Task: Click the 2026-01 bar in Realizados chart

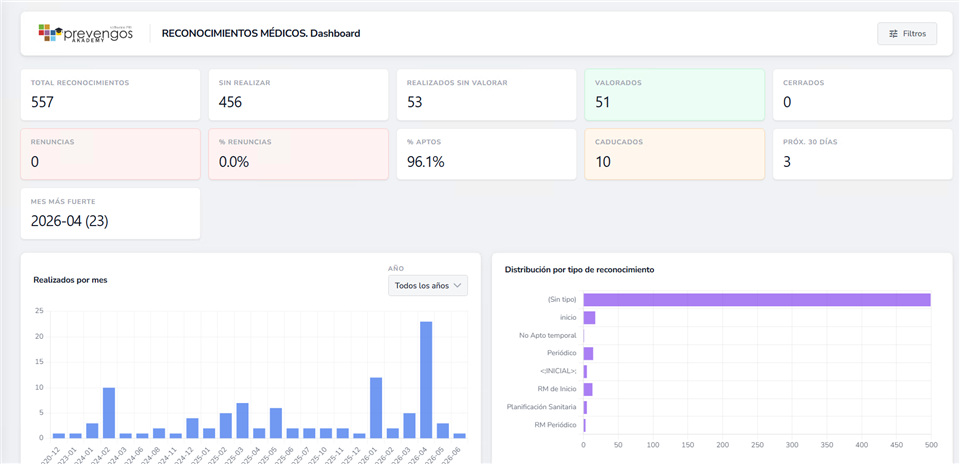Action: click(376, 408)
